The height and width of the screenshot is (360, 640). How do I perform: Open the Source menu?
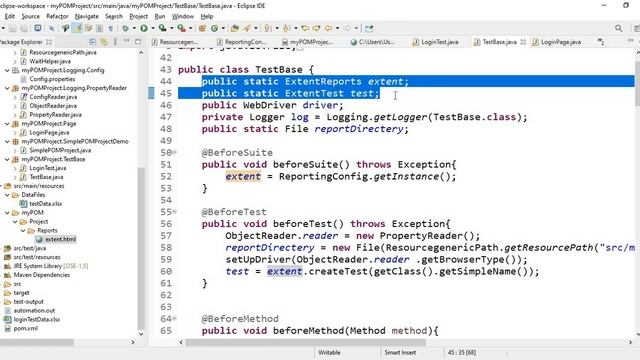[x=31, y=16]
